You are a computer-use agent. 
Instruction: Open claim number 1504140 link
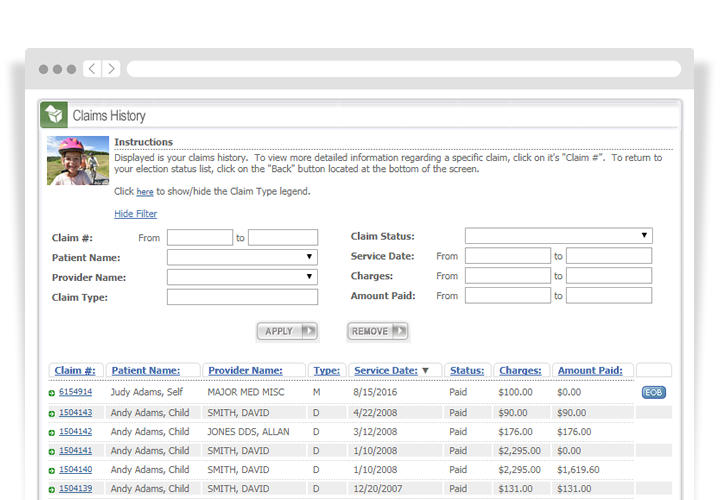(x=75, y=470)
